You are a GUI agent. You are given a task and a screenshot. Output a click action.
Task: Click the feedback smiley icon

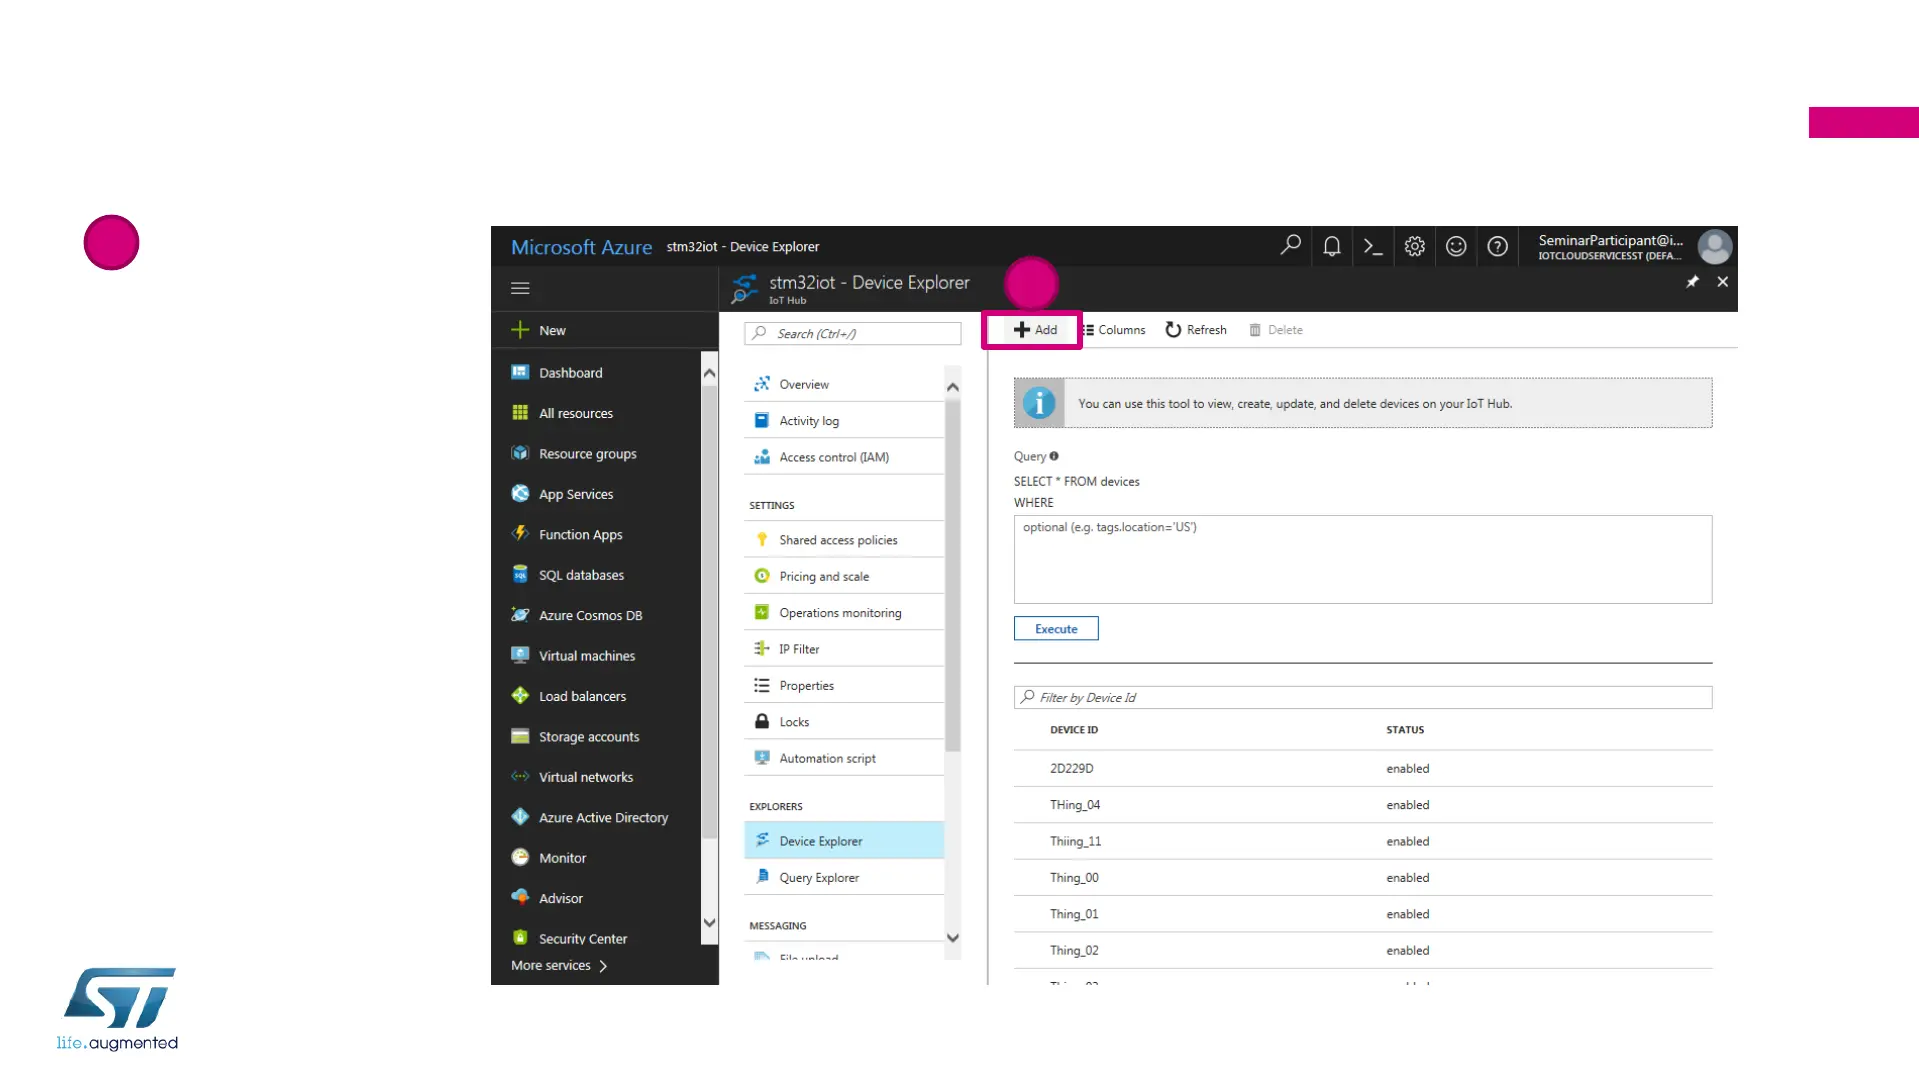(1456, 246)
